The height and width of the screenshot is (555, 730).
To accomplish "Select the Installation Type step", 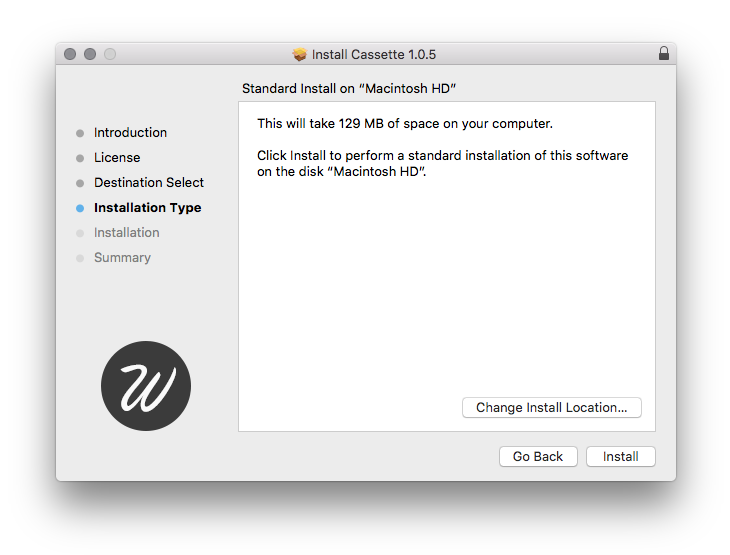I will (x=147, y=207).
